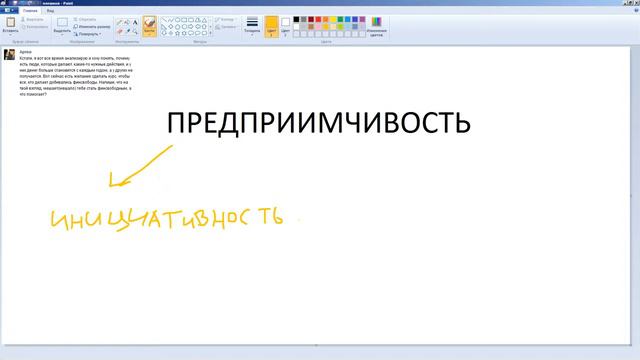Image resolution: width=640 pixels, height=360 pixels.
Task: Select the Fill with color bucket tool
Action: pyautogui.click(x=127, y=22)
